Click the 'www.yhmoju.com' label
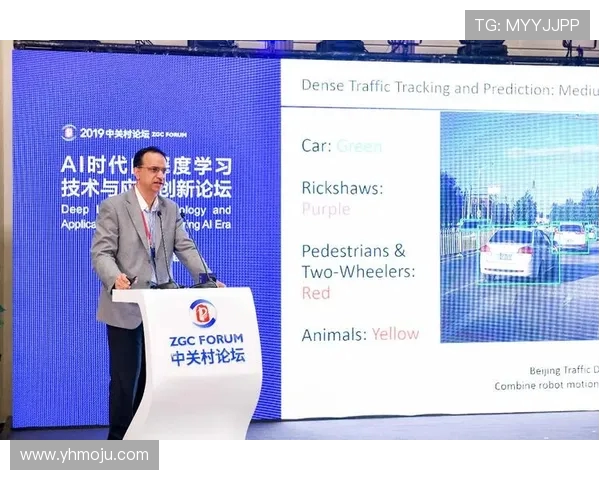600x480 pixels. tap(85, 455)
